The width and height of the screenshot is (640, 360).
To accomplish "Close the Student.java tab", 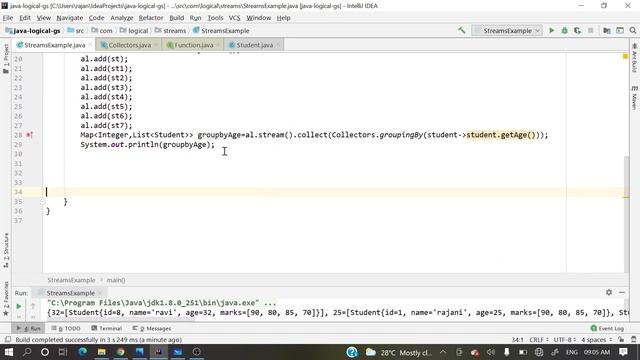I will [x=278, y=45].
